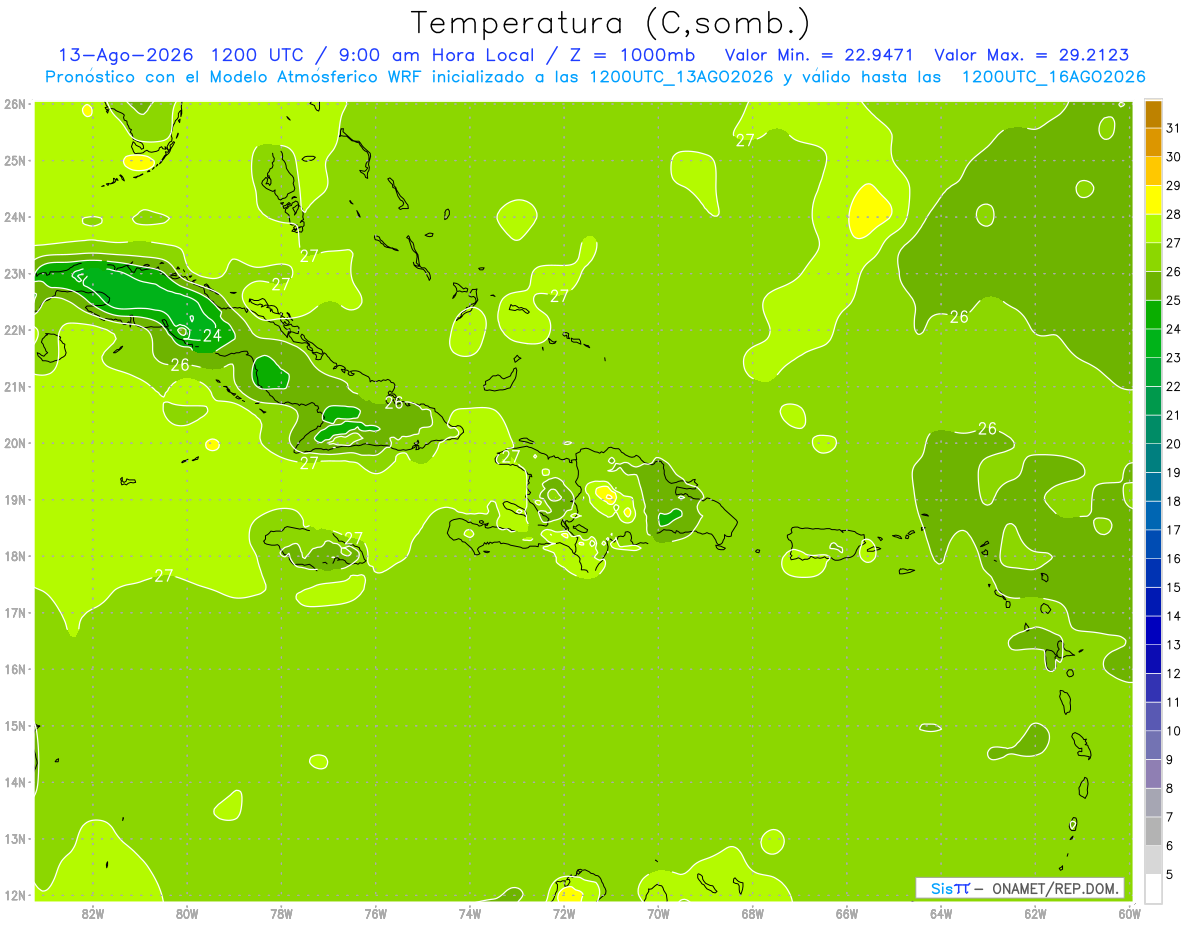Click the color scale label 31

tap(1174, 127)
